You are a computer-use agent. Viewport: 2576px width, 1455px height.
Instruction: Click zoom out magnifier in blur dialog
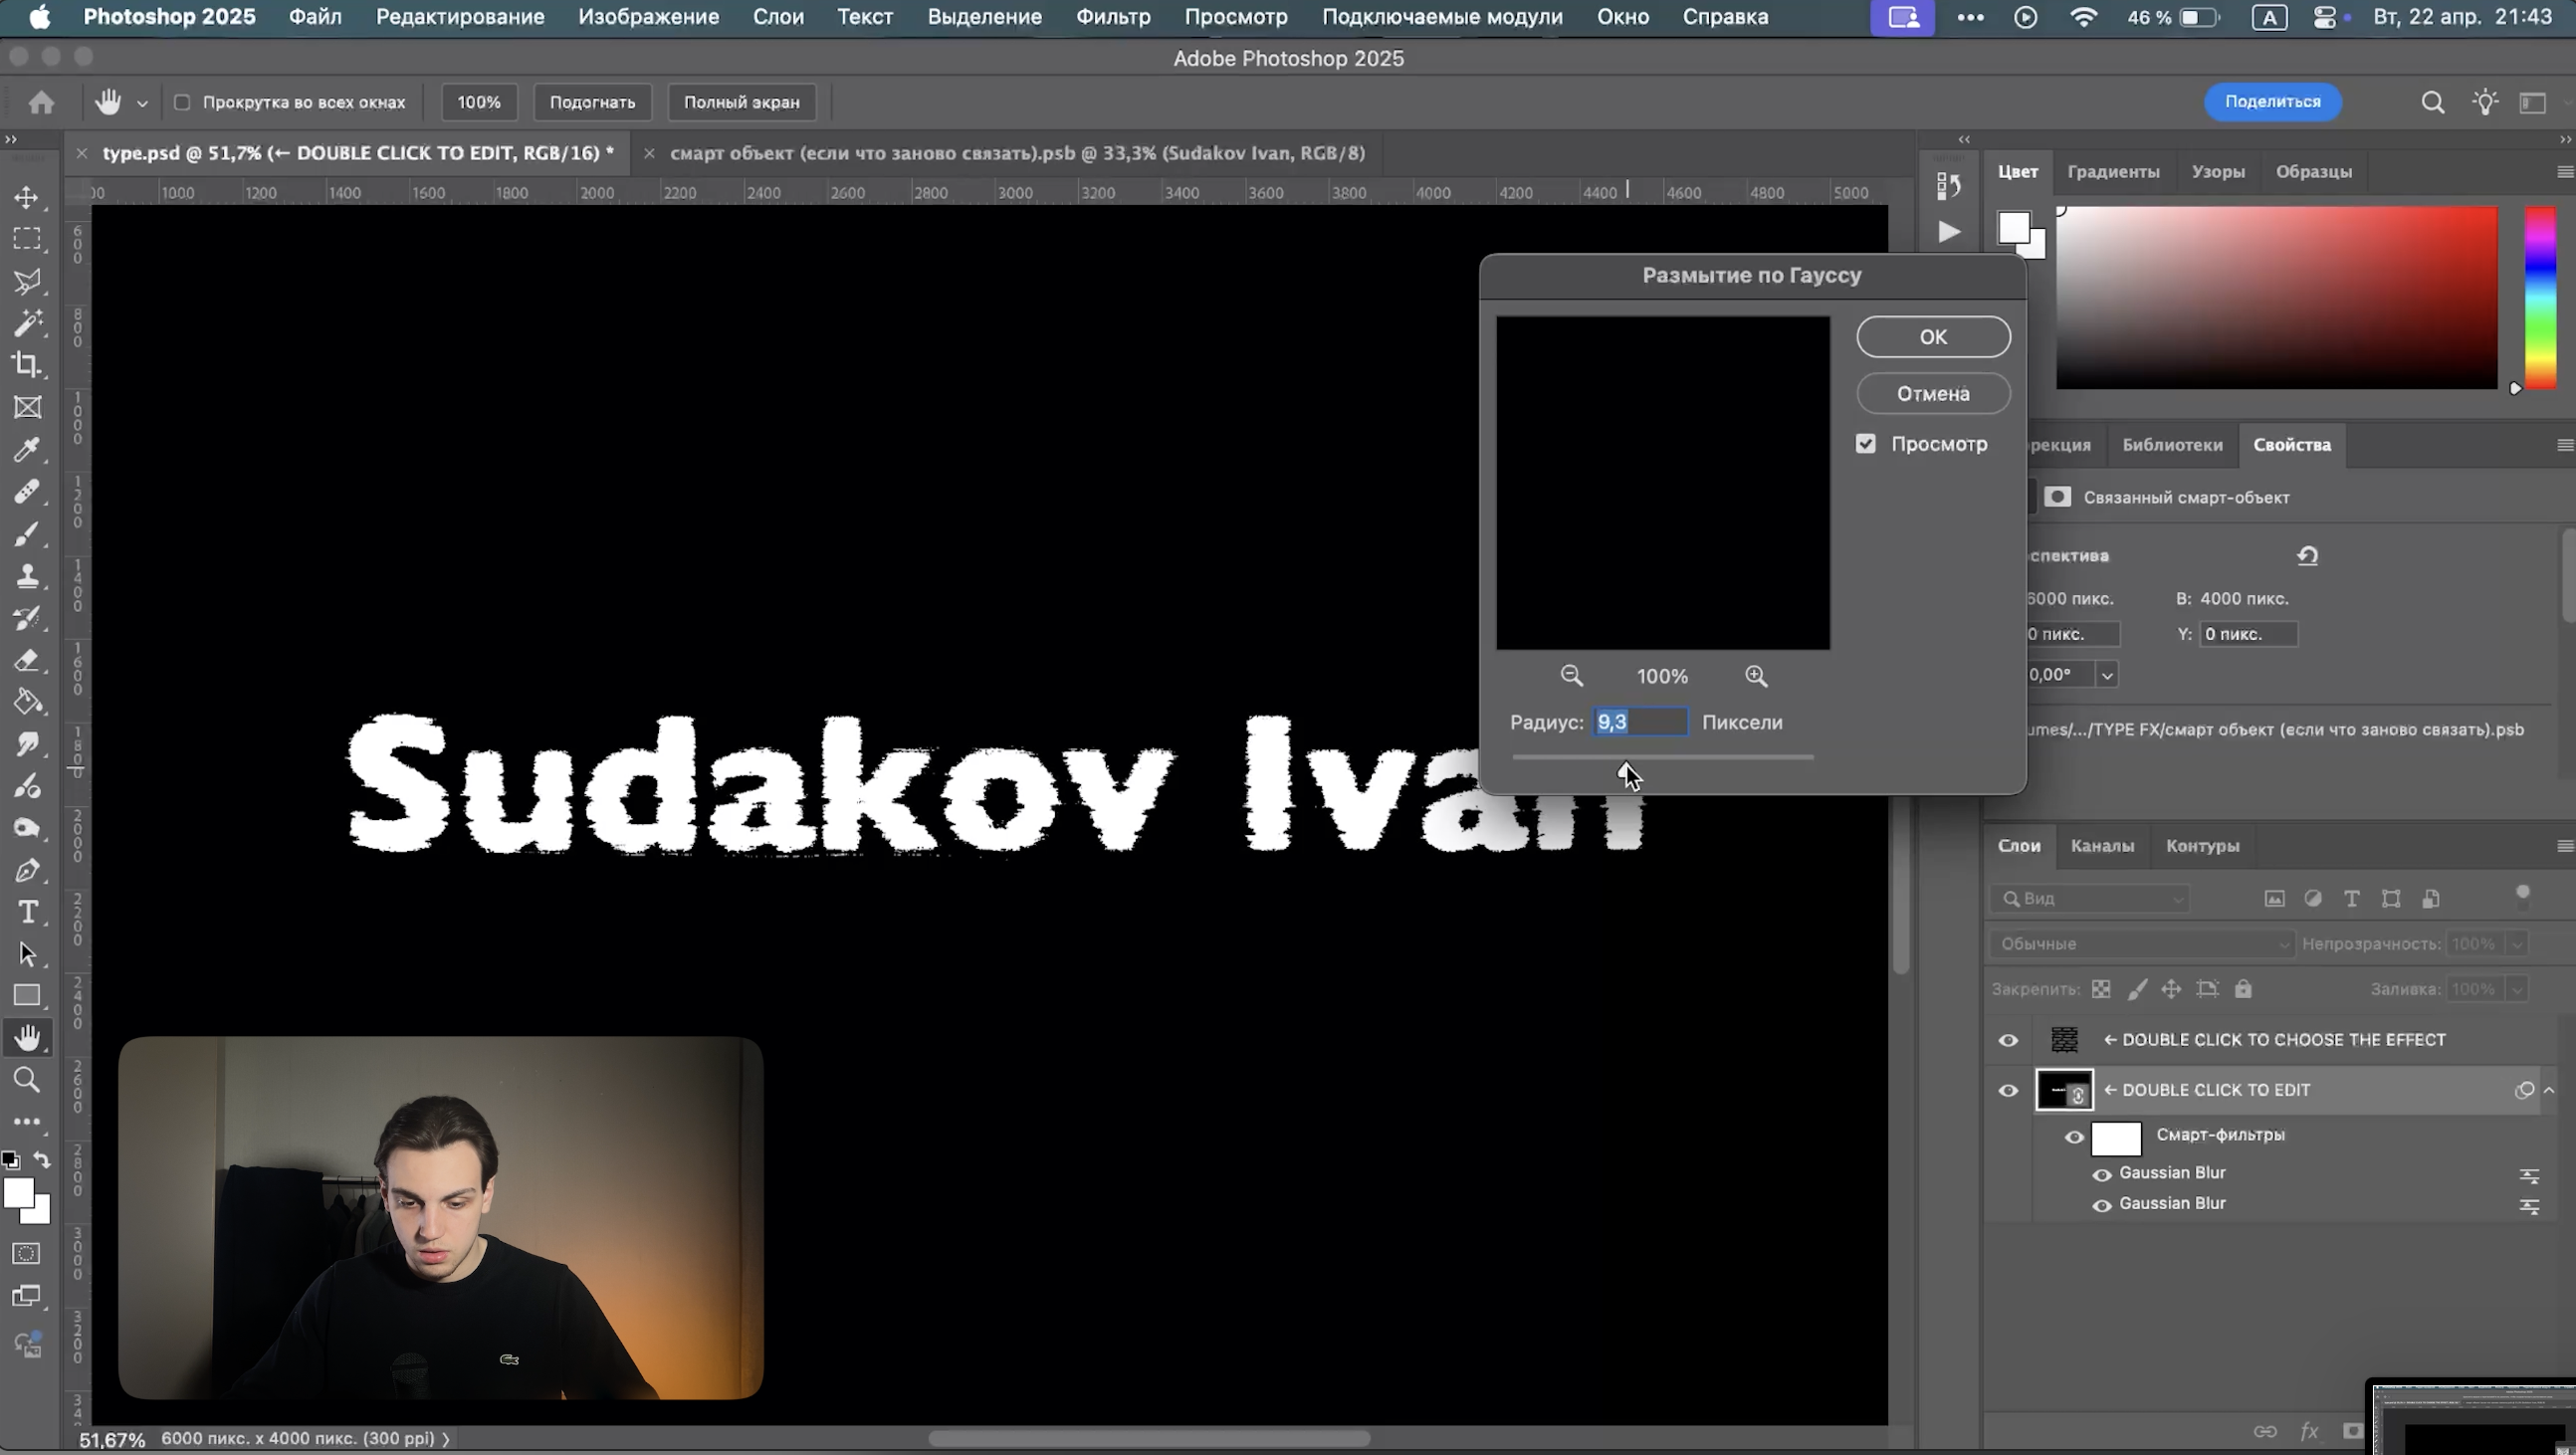pos(1571,677)
